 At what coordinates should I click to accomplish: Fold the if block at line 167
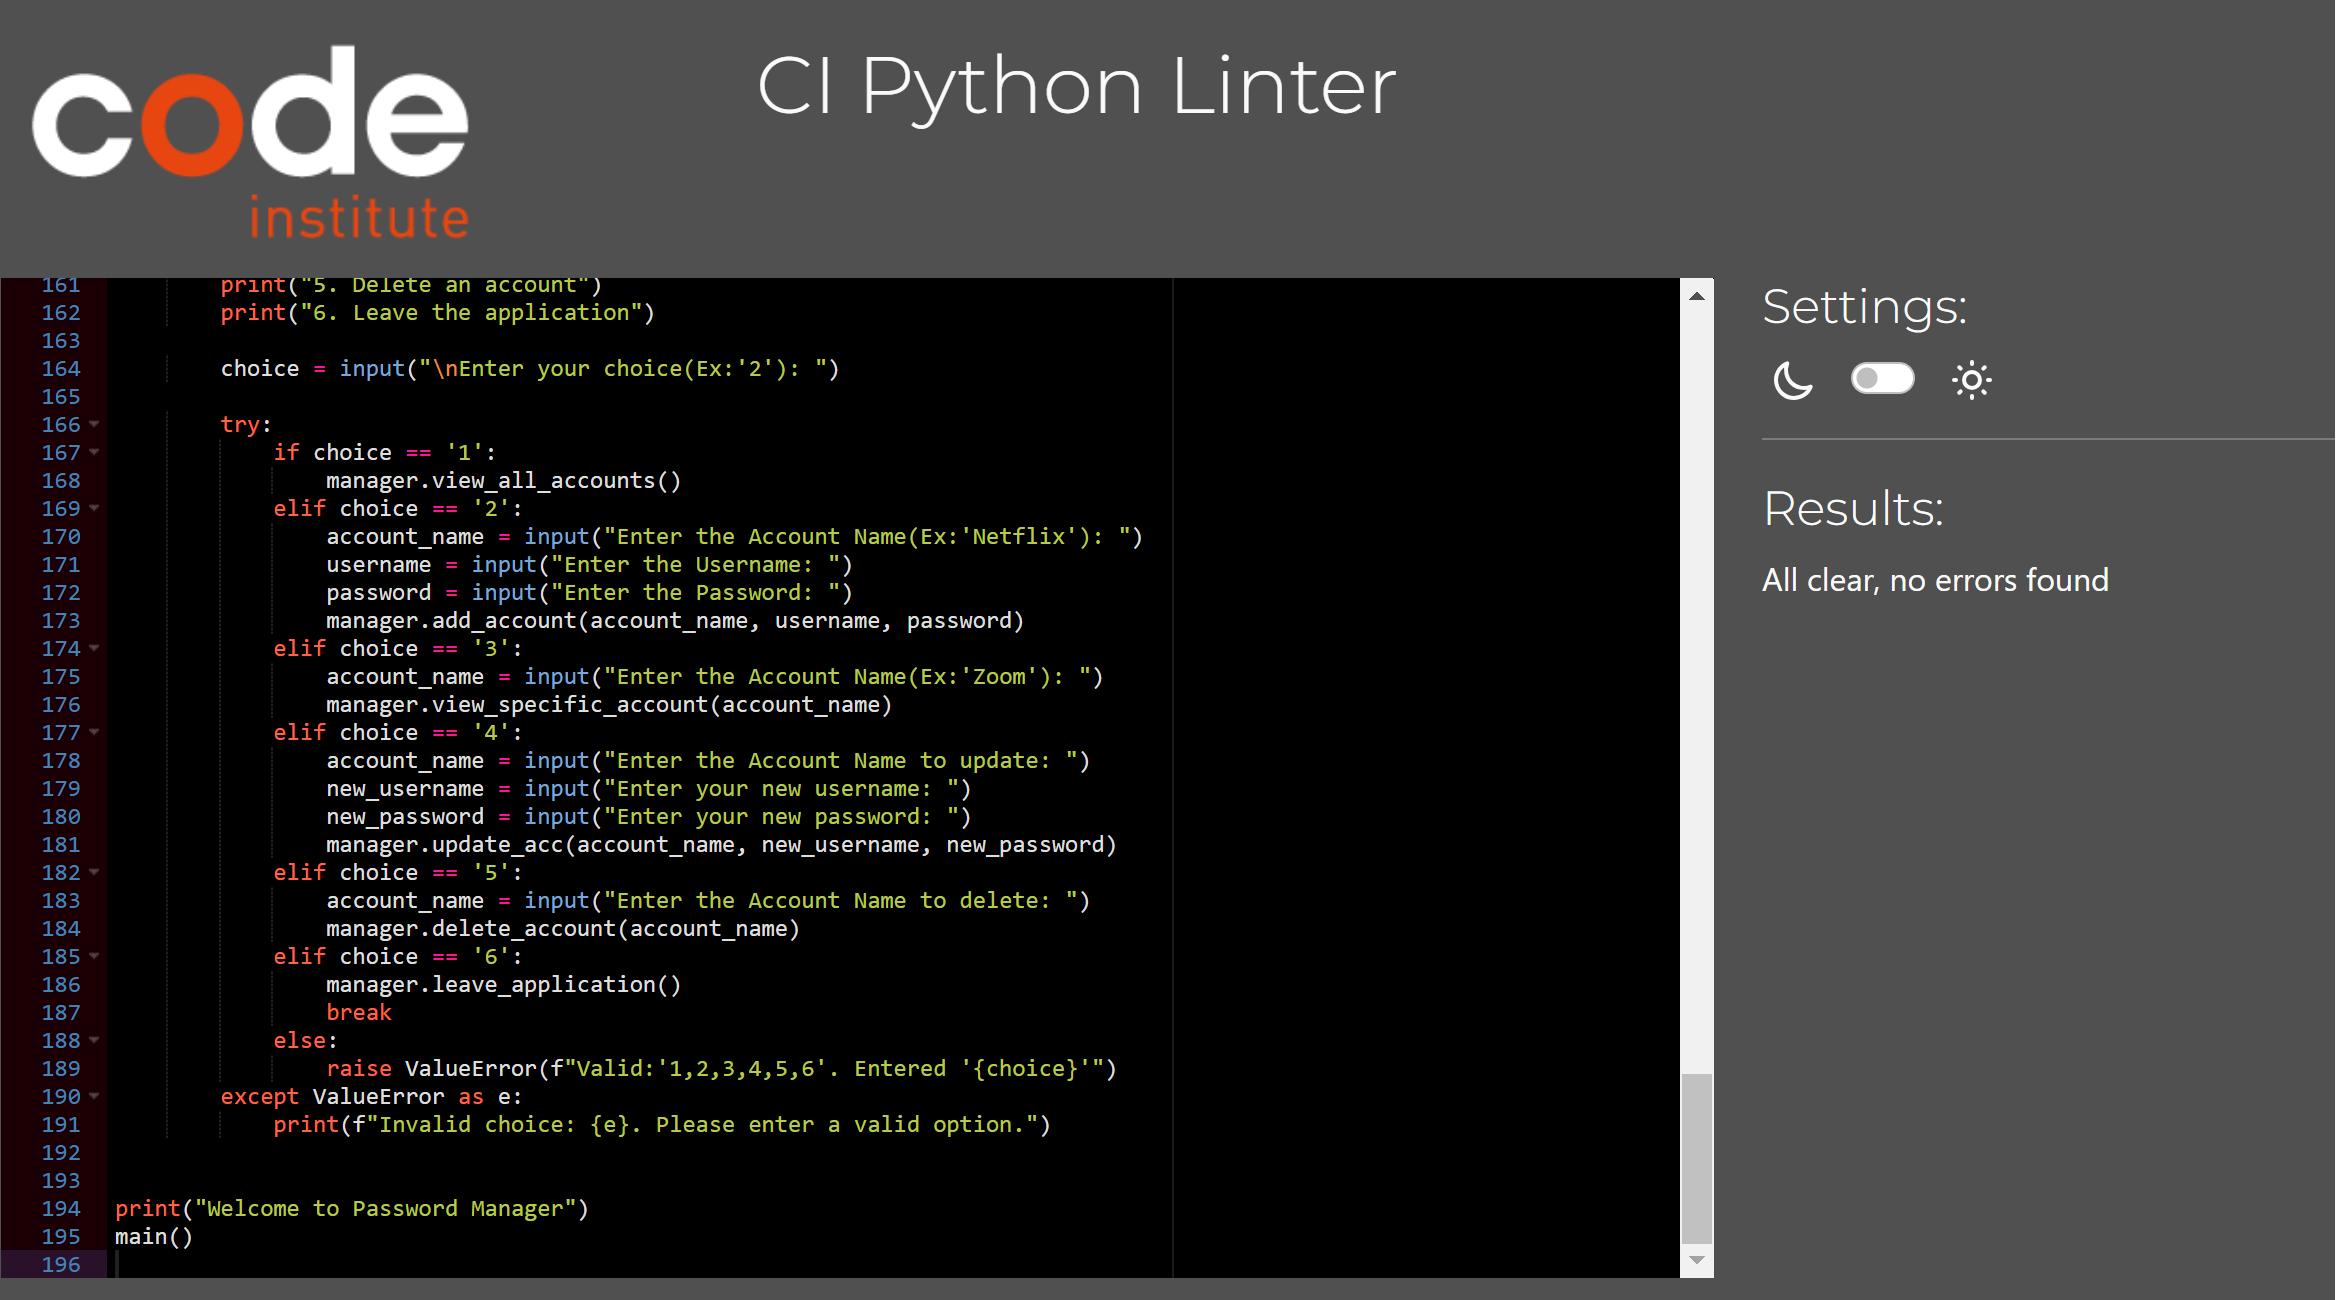point(95,452)
